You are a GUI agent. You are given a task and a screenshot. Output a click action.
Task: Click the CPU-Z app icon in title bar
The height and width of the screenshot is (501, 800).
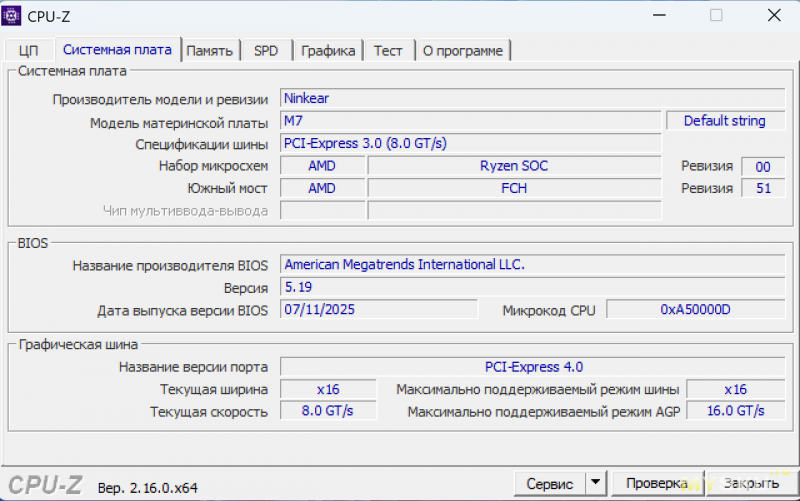pyautogui.click(x=15, y=16)
